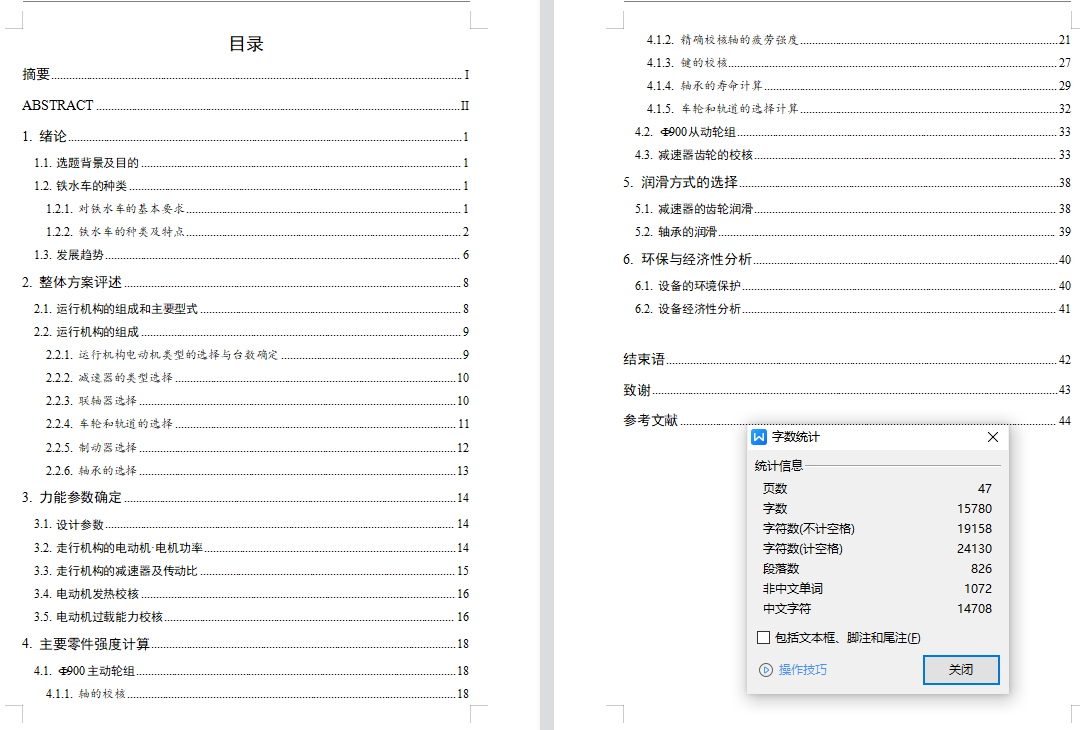
Task: Click 1.2.1. 对铁水车的基本要求 entry
Action: (x=258, y=209)
